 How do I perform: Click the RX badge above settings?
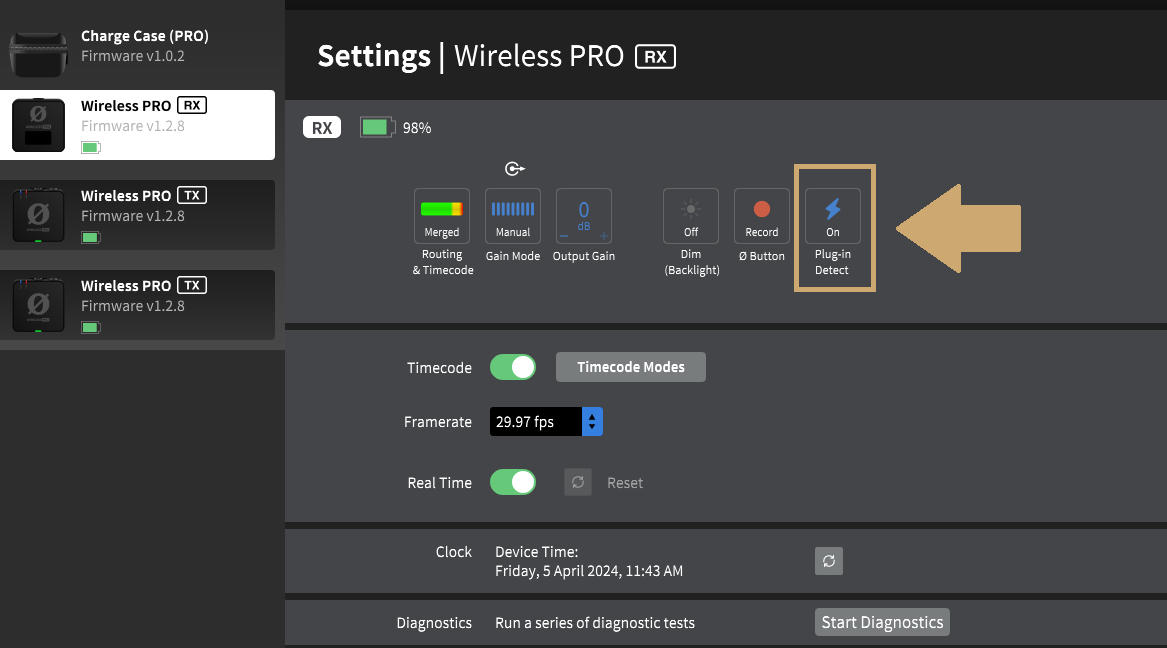[x=322, y=127]
